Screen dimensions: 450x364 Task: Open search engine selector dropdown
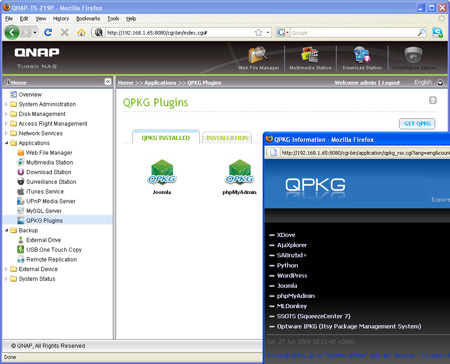tap(287, 32)
